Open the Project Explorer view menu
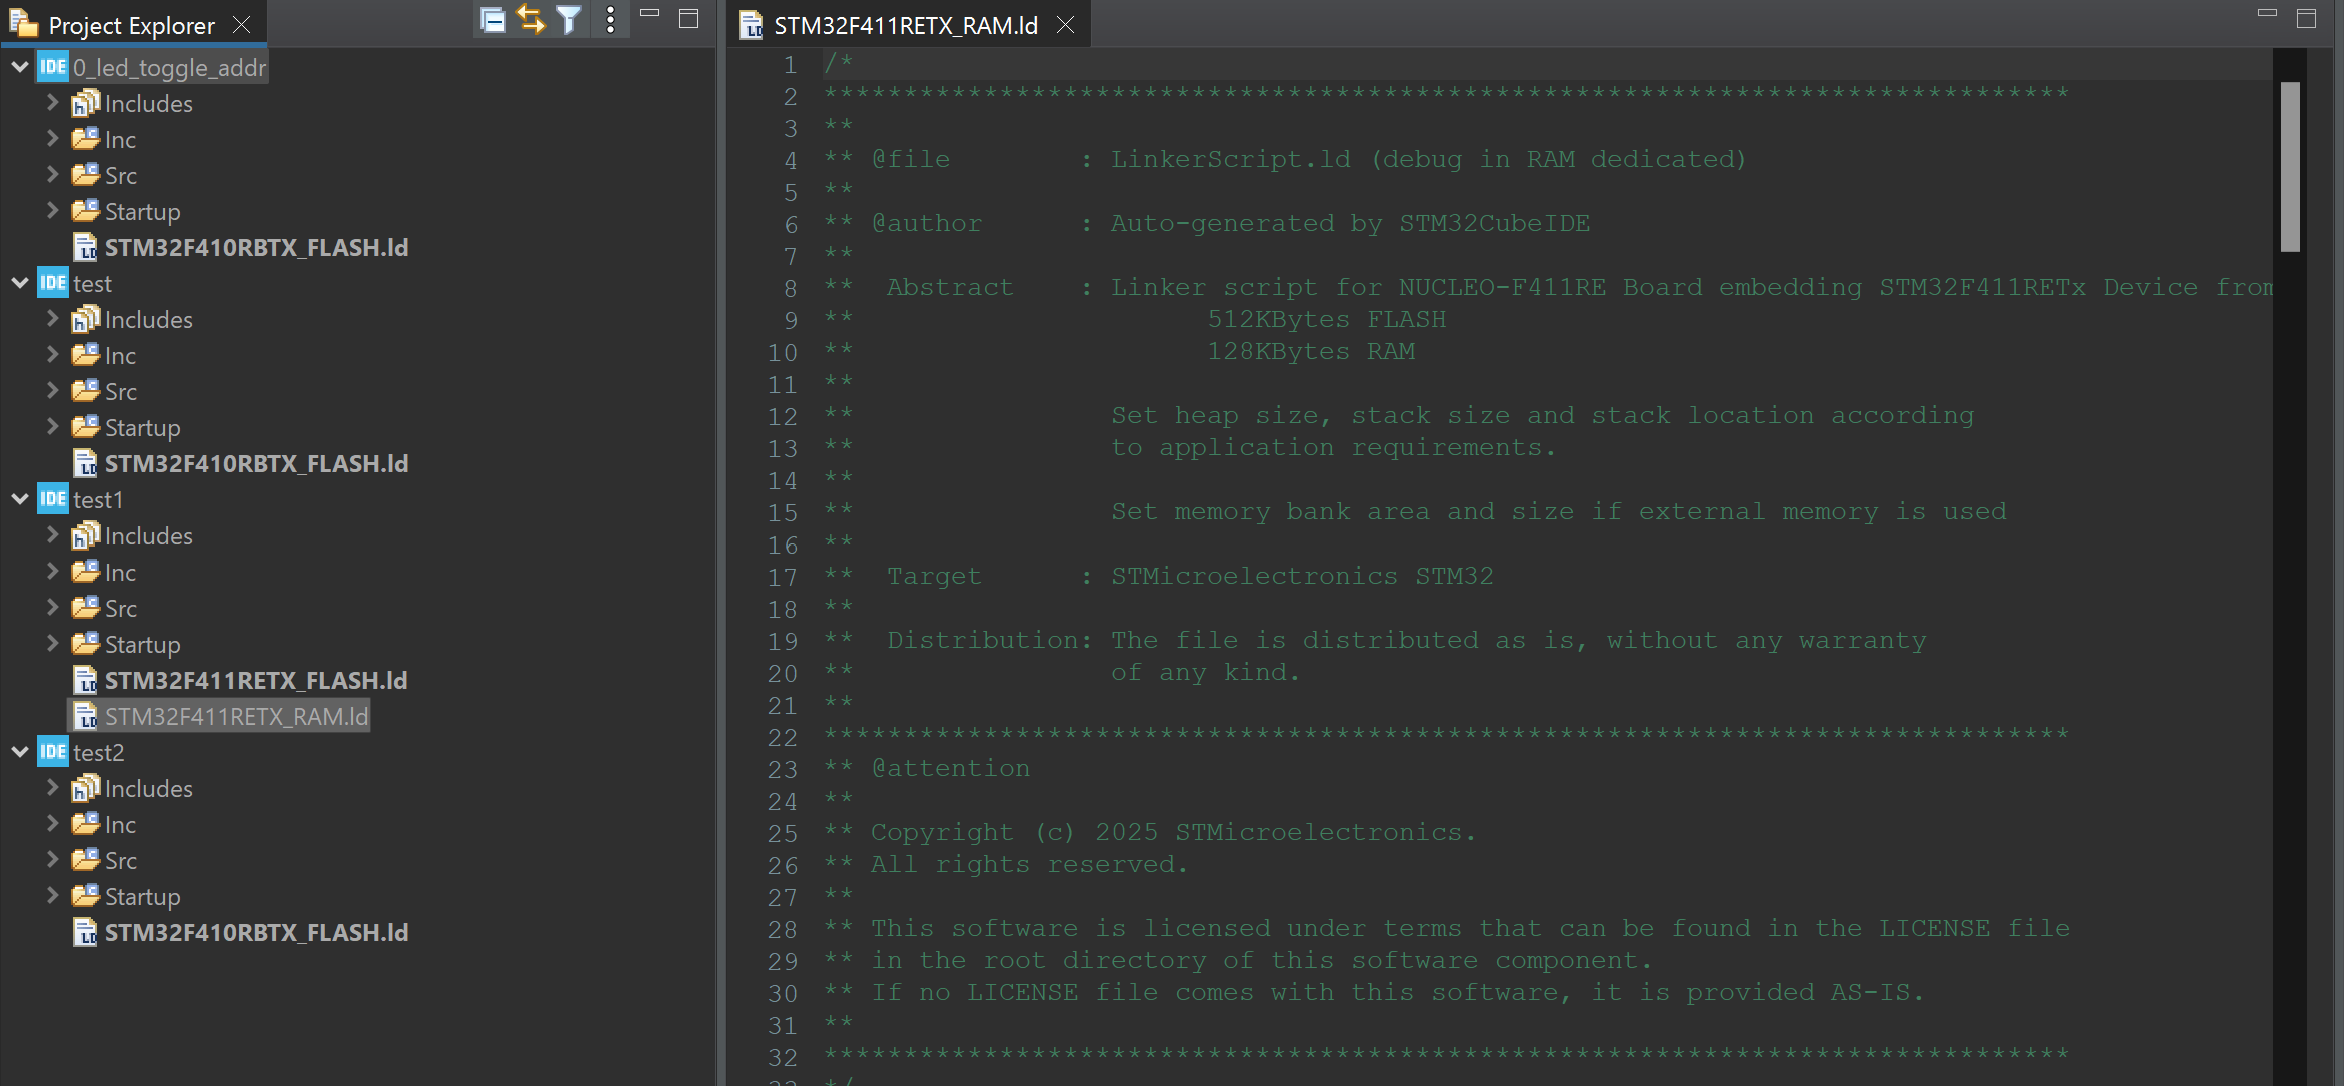This screenshot has height=1086, width=2344. coord(610,18)
